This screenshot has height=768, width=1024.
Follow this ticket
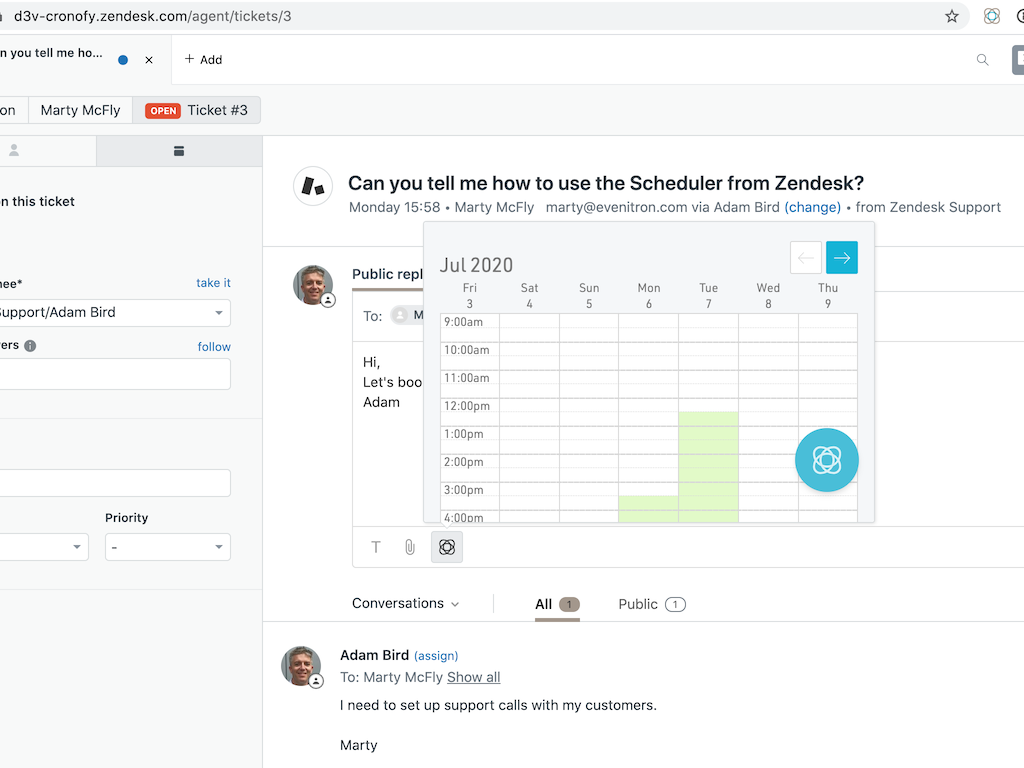(214, 345)
